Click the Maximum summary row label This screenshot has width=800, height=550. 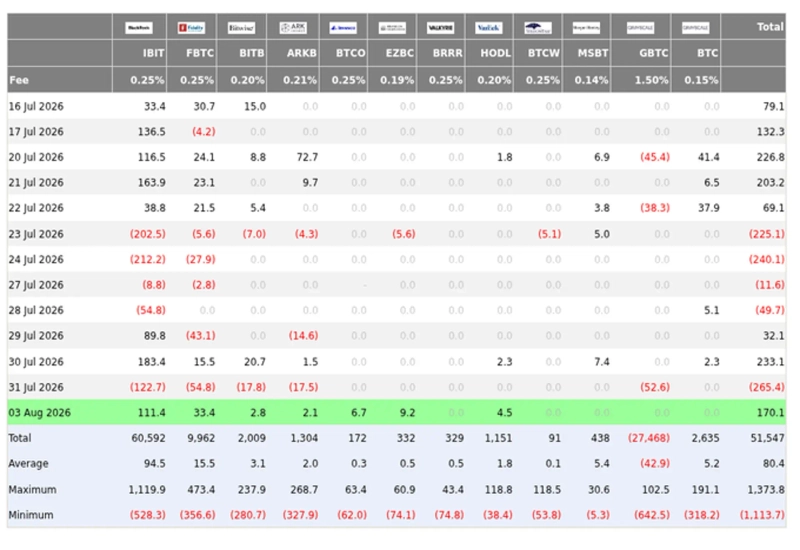(x=33, y=490)
